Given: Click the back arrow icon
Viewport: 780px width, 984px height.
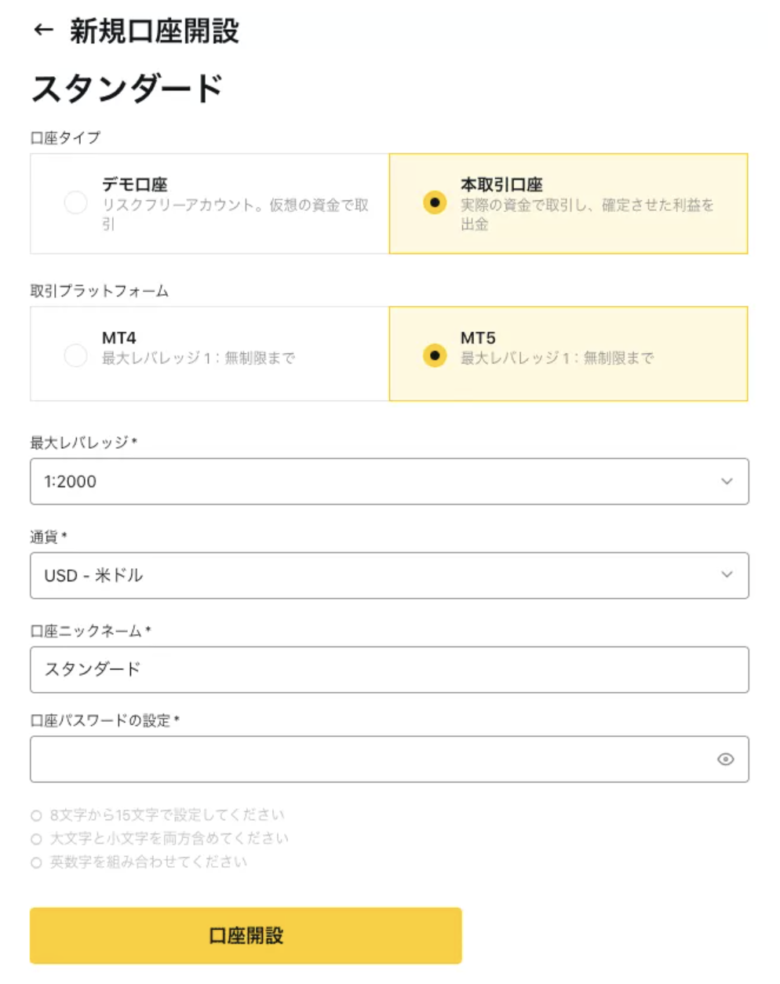Looking at the screenshot, I should tap(43, 29).
